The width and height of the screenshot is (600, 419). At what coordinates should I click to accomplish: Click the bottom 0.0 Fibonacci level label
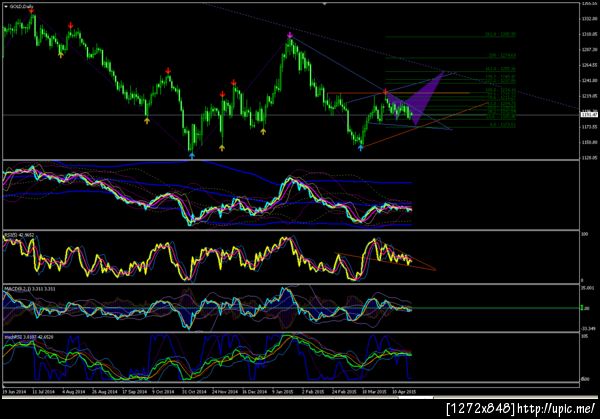[x=503, y=125]
